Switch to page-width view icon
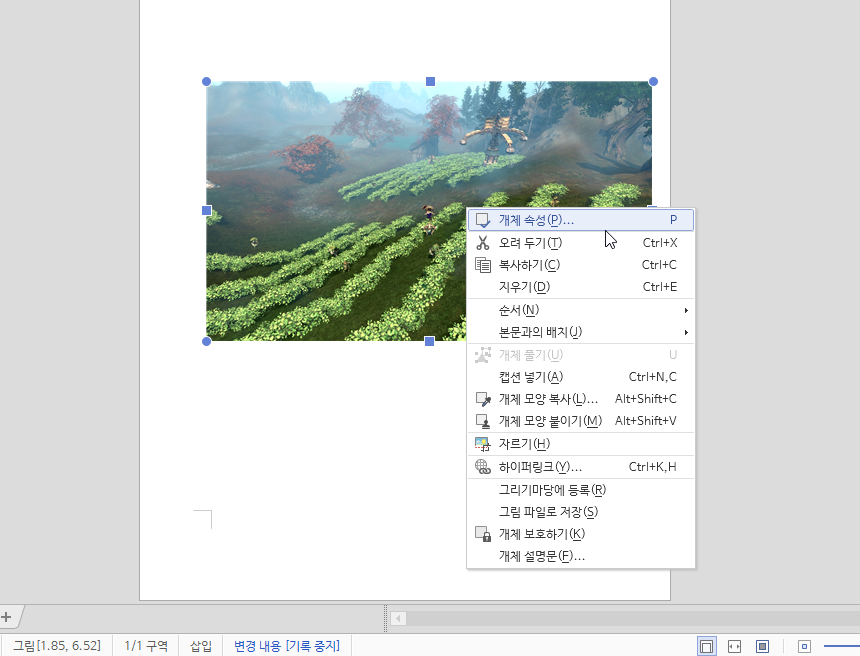Image resolution: width=860 pixels, height=656 pixels. pyautogui.click(x=734, y=646)
